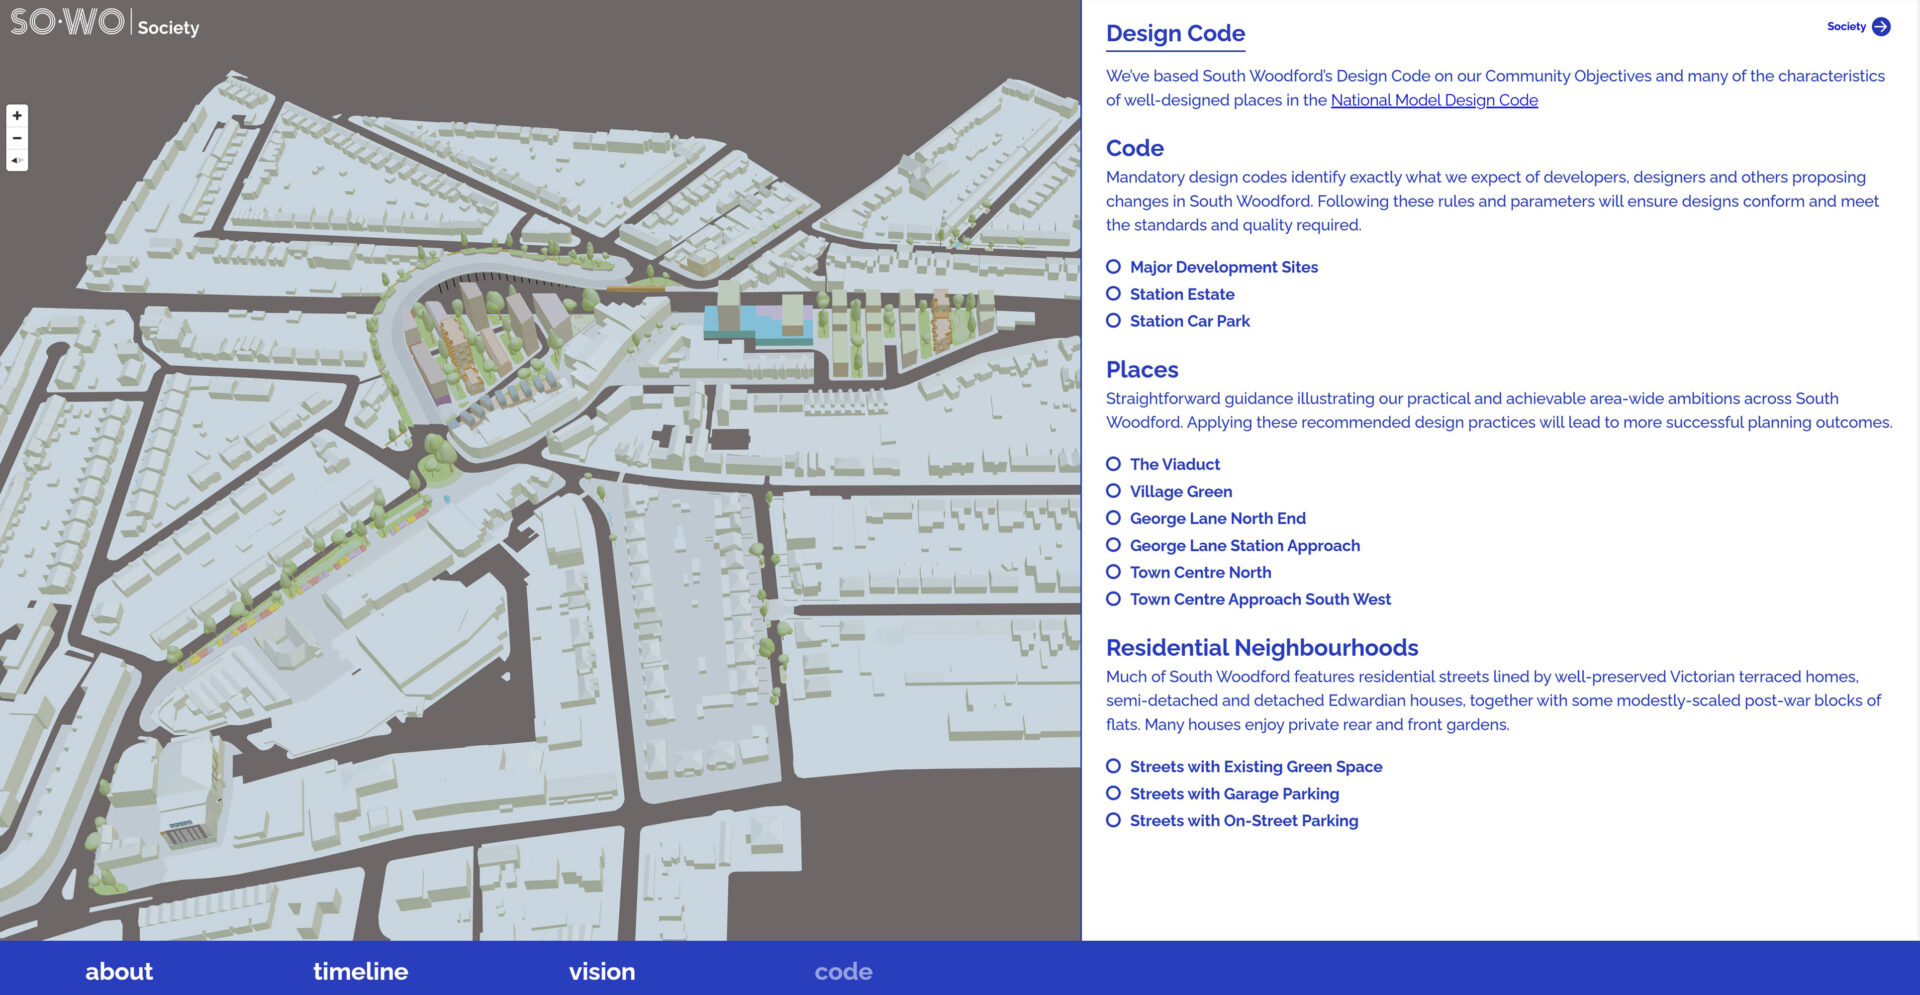The height and width of the screenshot is (995, 1920).
Task: Click the Design Code heading
Action: tap(1175, 34)
